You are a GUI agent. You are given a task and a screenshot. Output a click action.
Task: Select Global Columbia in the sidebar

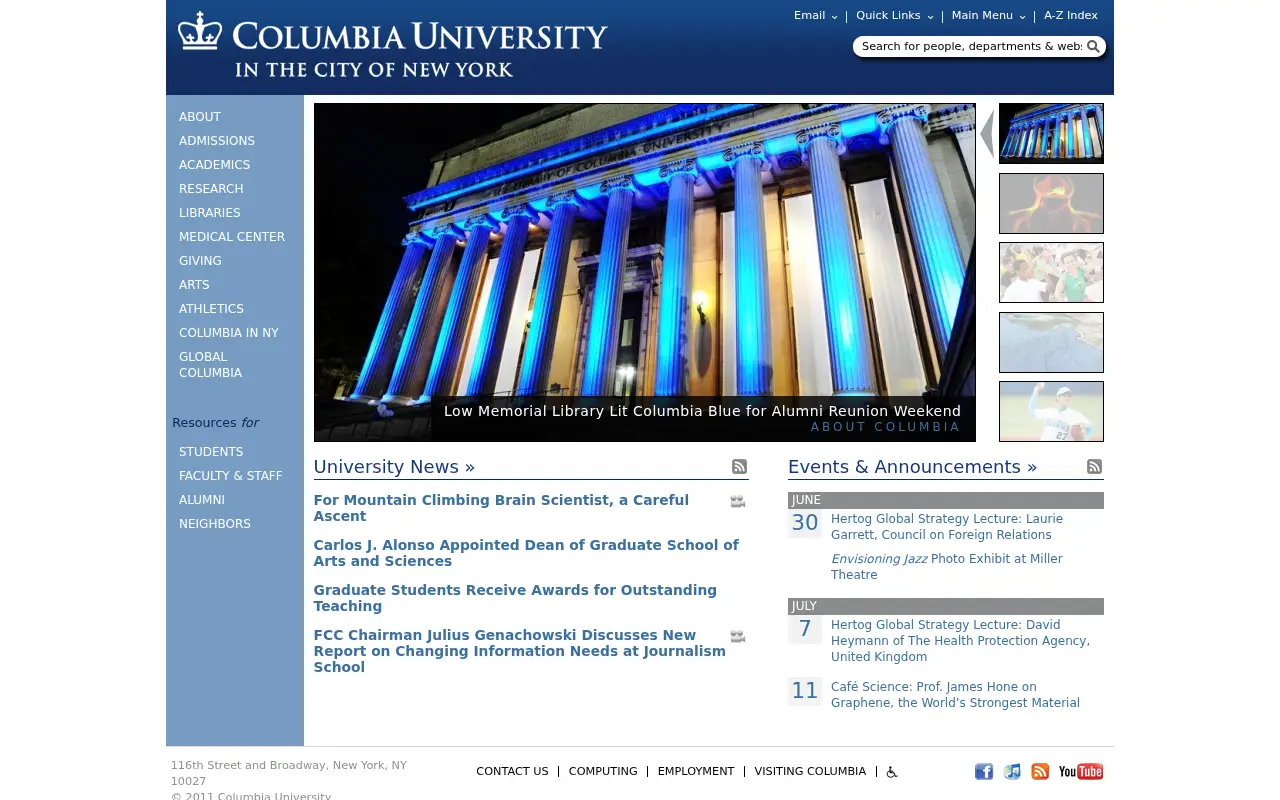coord(210,365)
